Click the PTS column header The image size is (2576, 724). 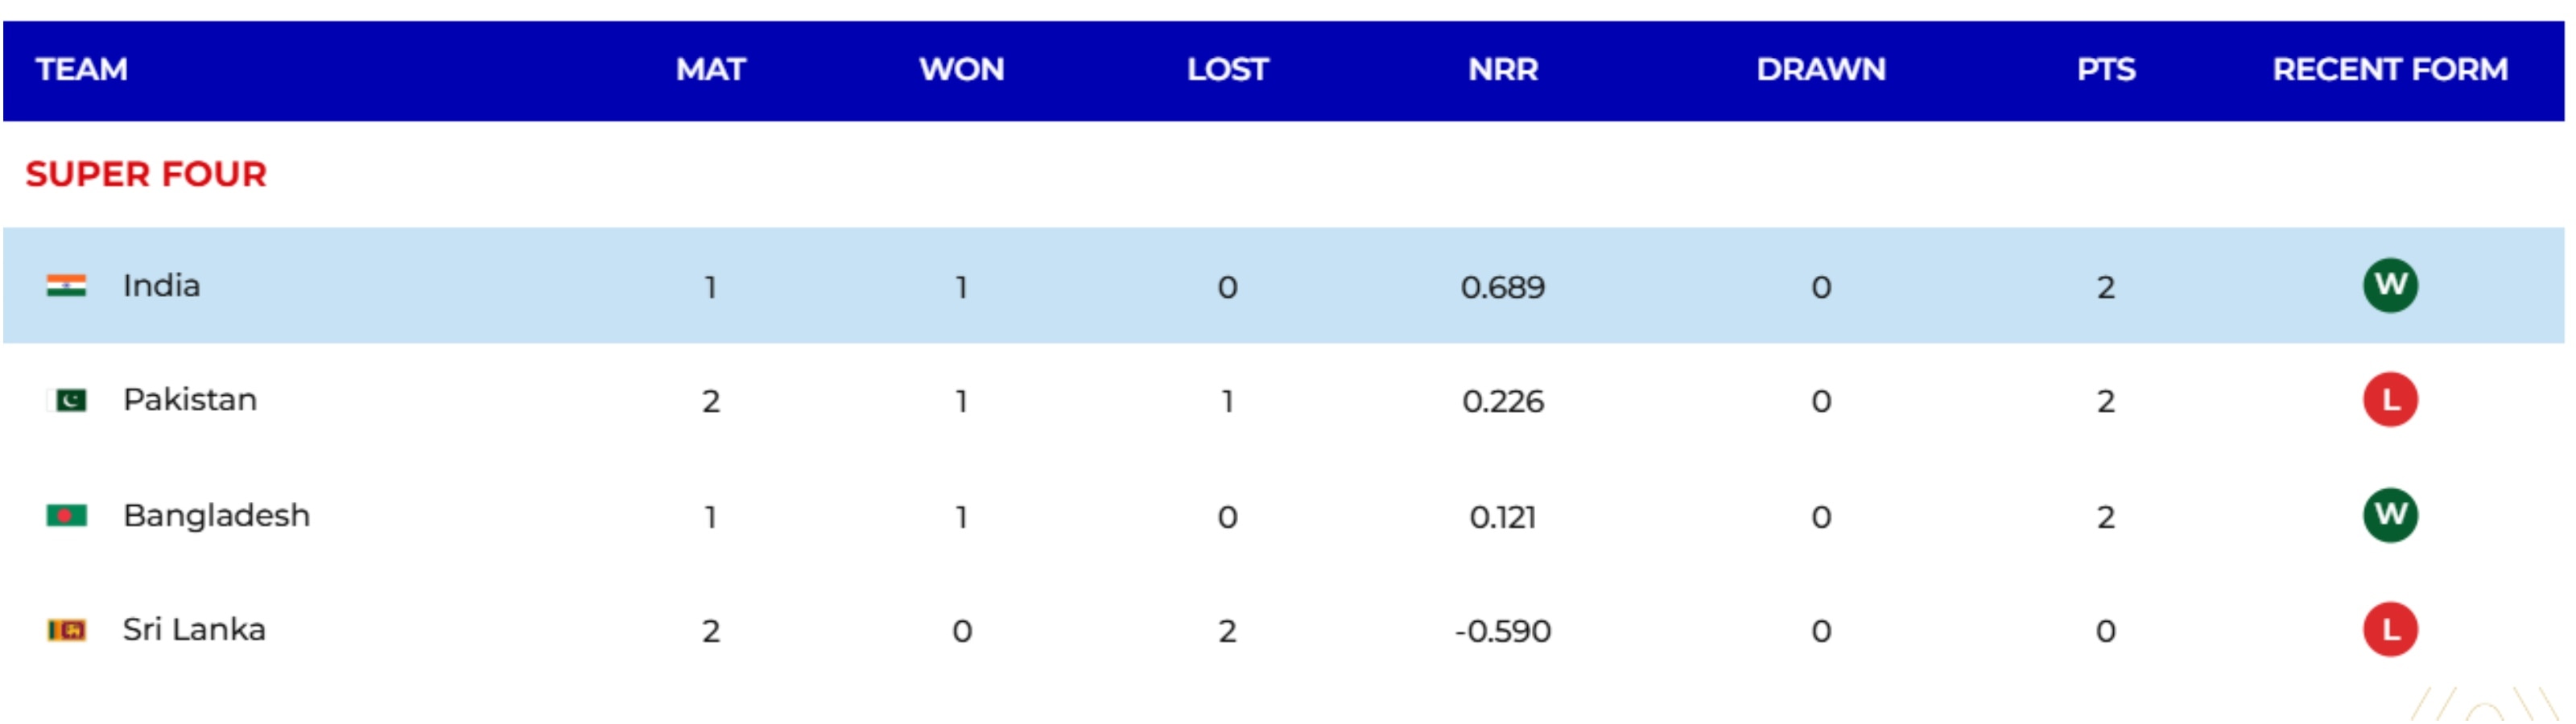tap(2106, 70)
